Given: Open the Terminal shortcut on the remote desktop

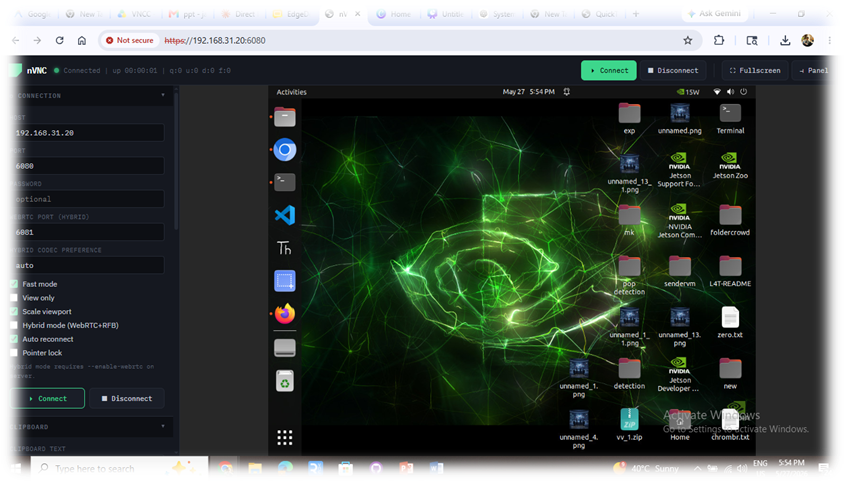Looking at the screenshot, I should pos(730,120).
